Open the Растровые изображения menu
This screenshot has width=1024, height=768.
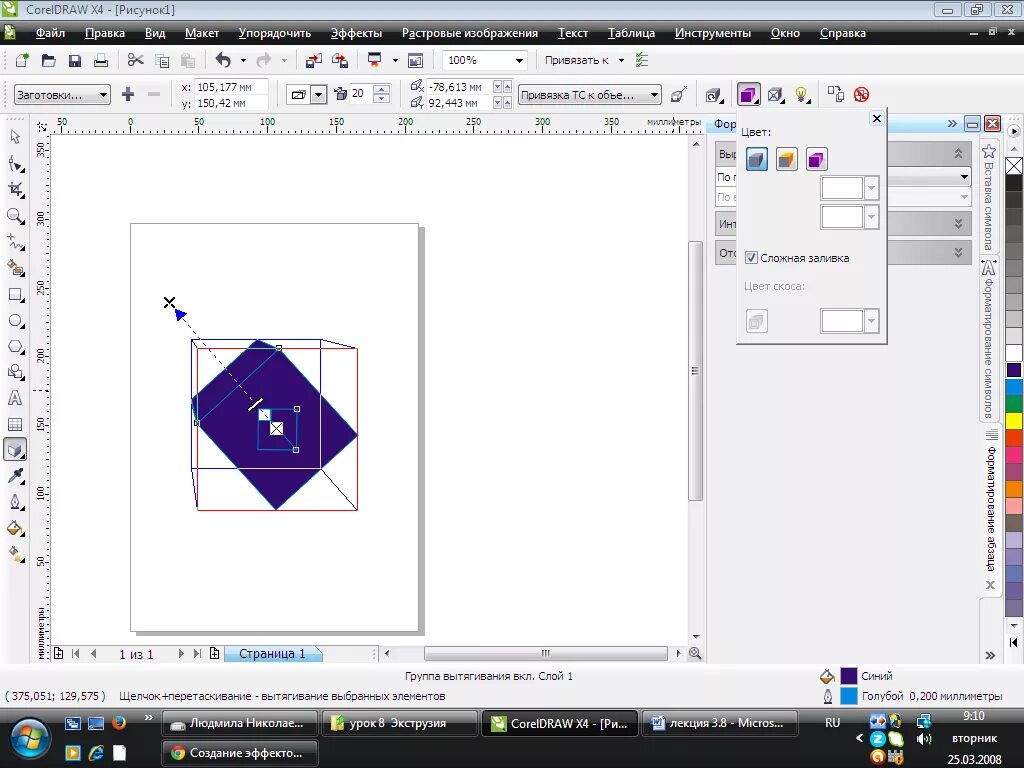[470, 33]
